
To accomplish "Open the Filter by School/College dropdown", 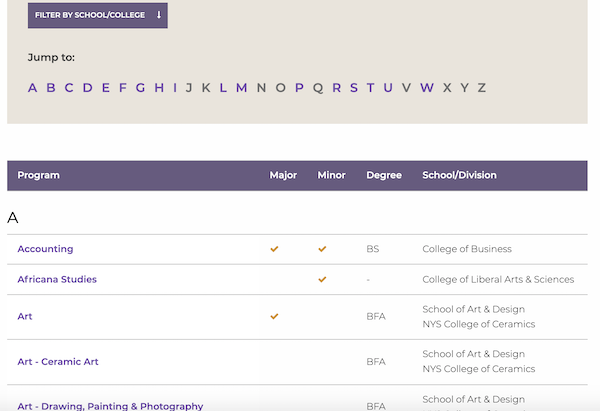I will click(98, 15).
